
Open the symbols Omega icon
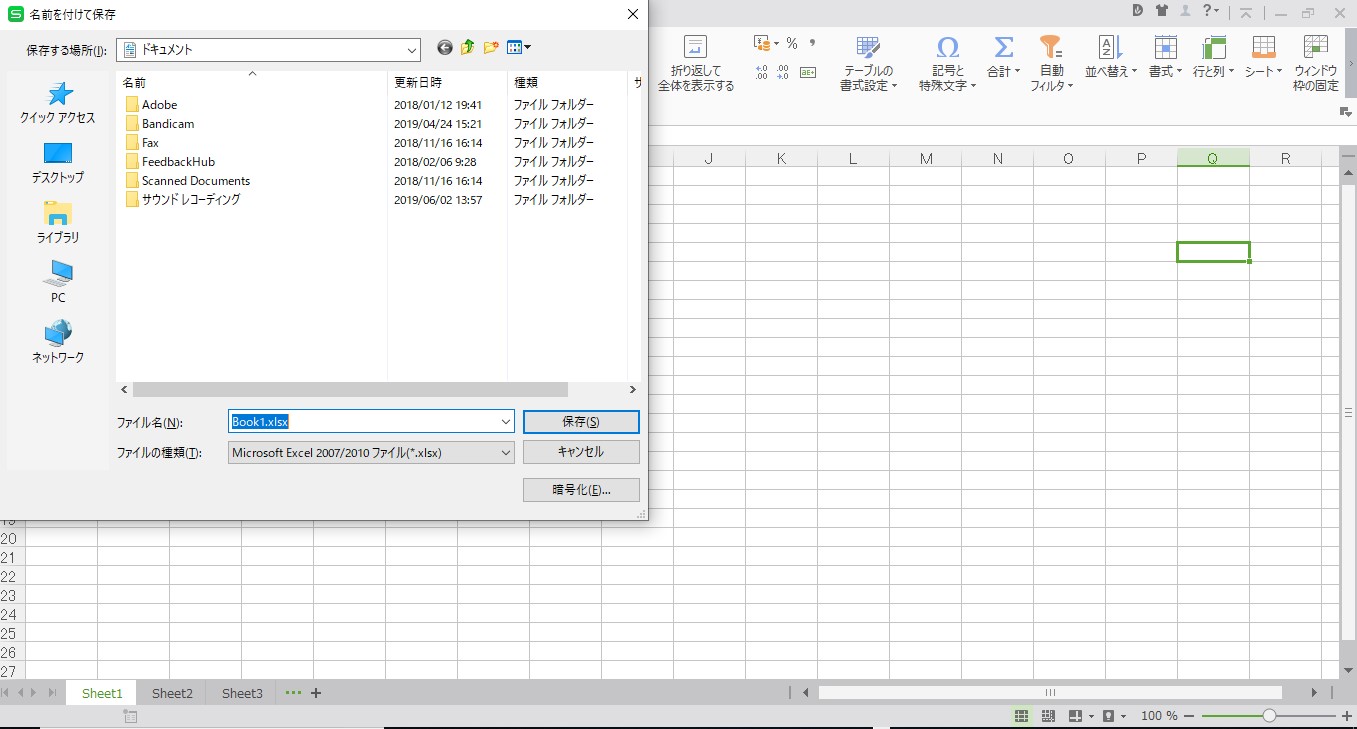coord(947,48)
